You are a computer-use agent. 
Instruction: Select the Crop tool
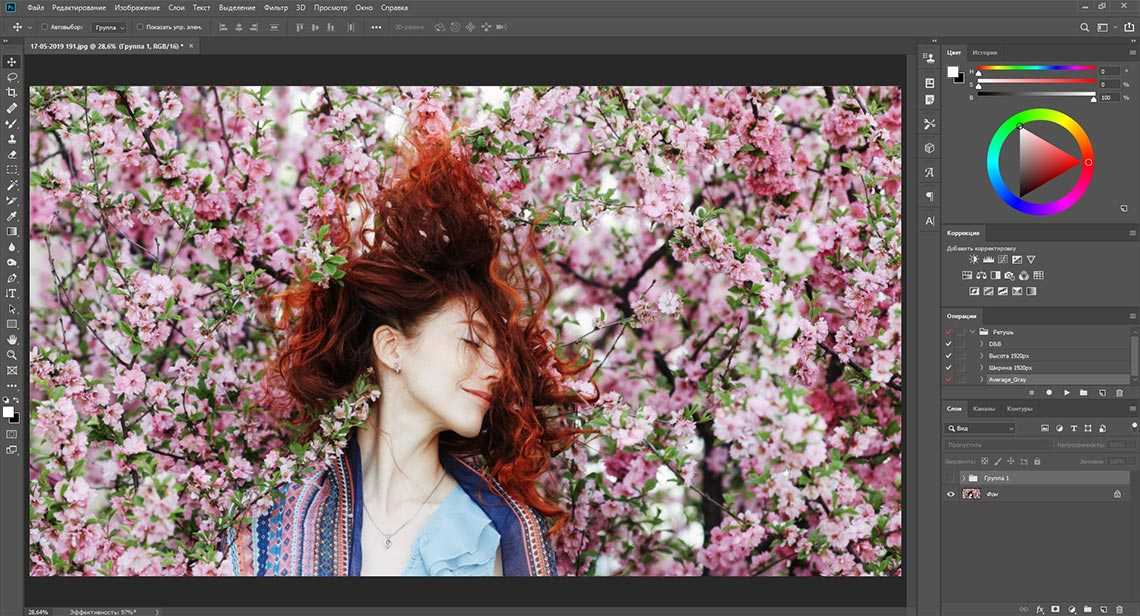(12, 92)
